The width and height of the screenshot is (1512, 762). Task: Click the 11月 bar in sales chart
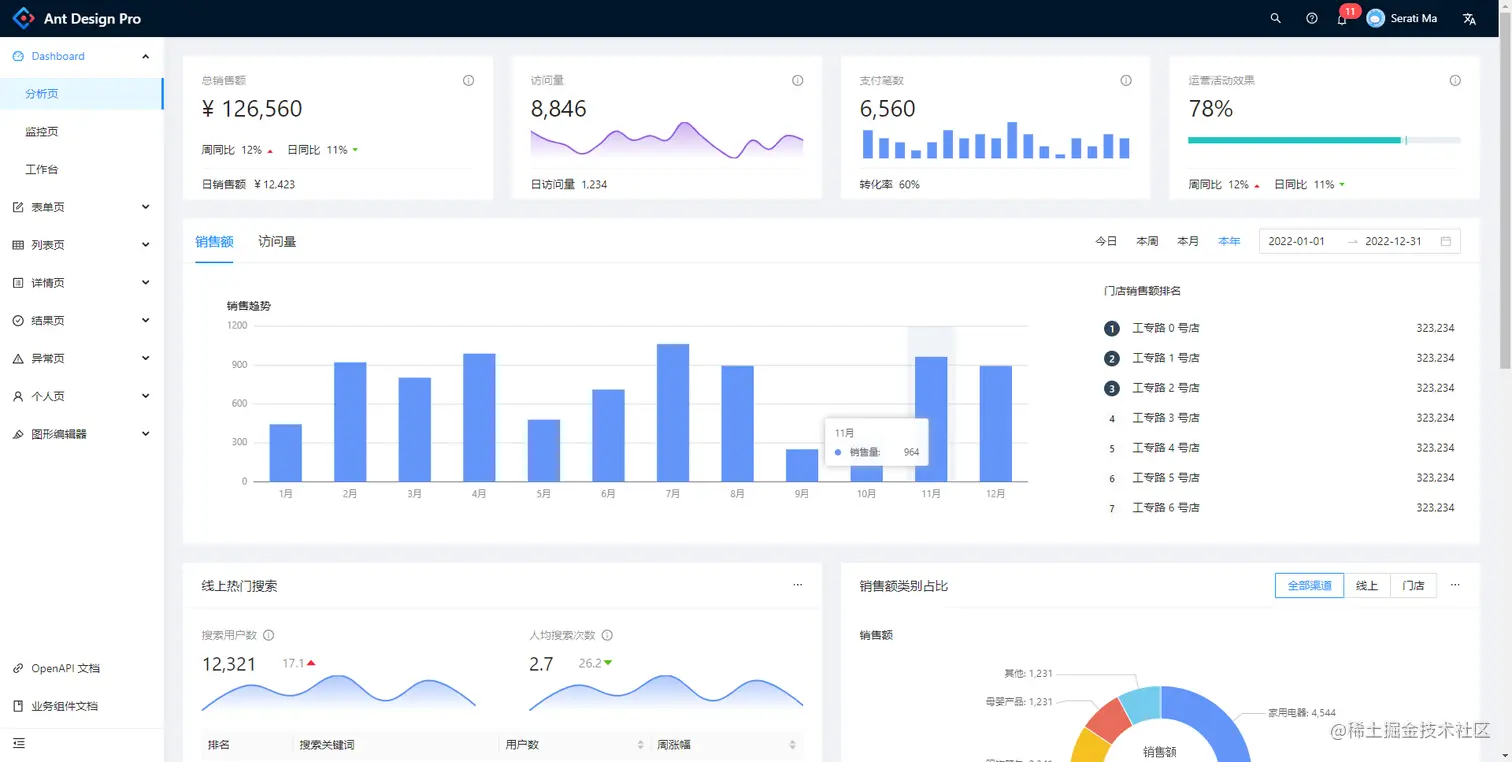tap(931, 419)
